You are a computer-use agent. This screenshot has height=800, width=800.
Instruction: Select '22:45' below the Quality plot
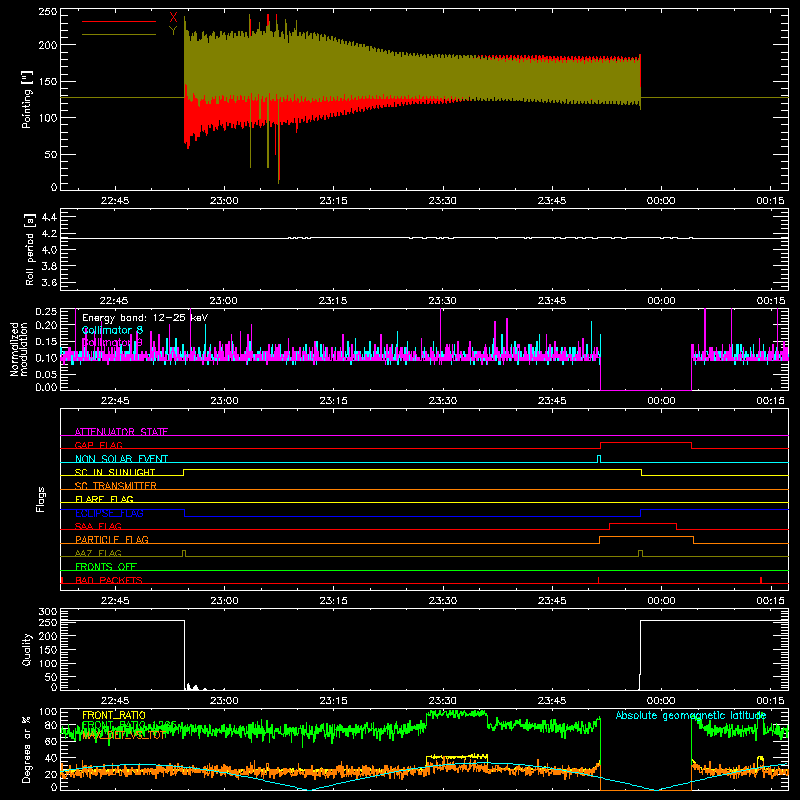pos(115,701)
